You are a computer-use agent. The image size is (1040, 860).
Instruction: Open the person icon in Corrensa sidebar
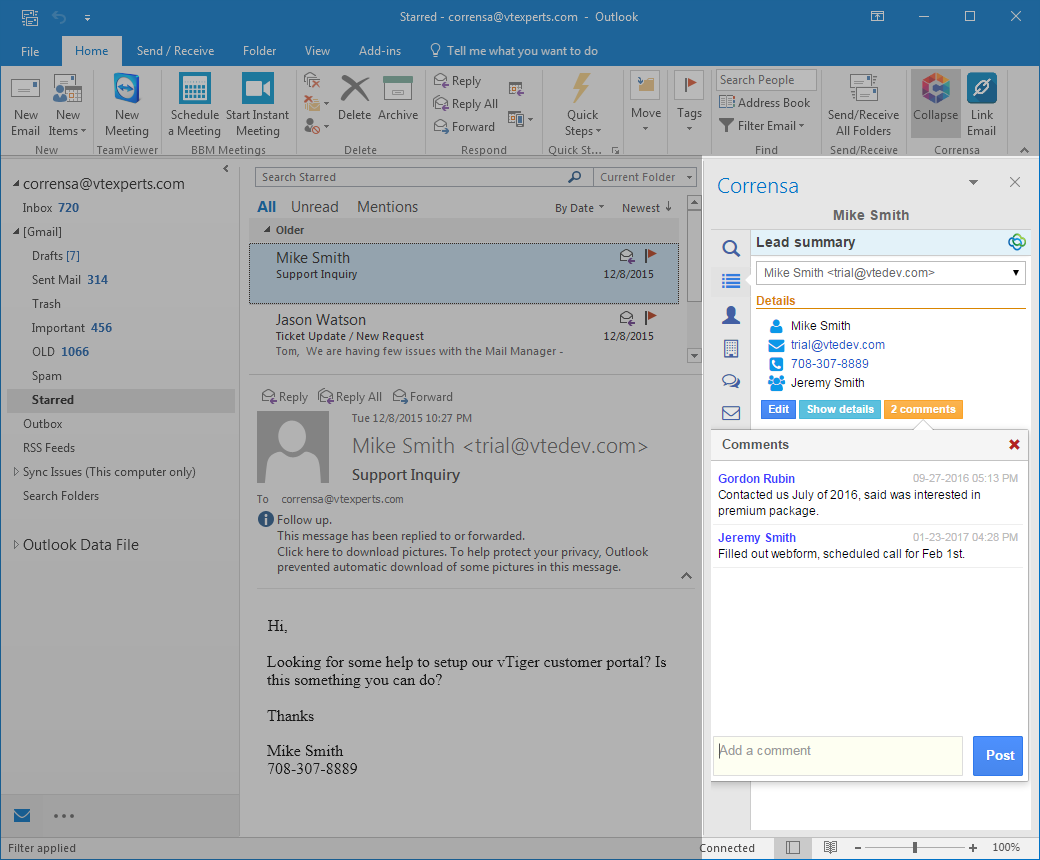tap(731, 315)
